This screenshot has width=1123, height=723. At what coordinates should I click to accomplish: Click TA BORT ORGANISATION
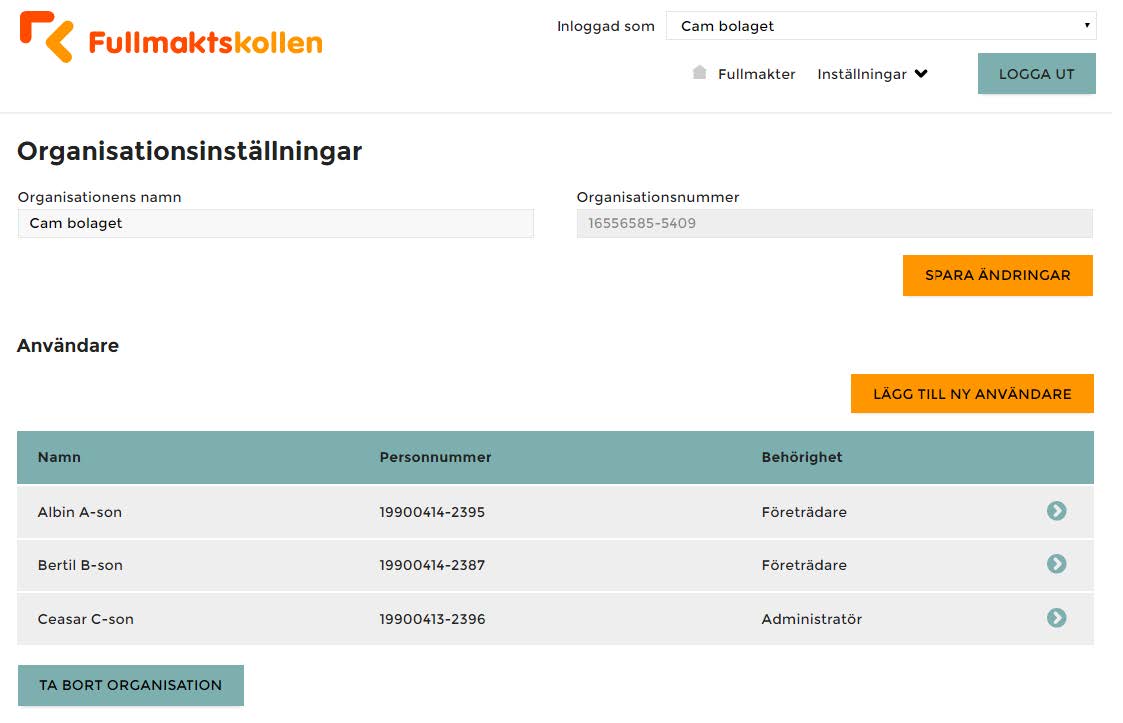click(x=130, y=685)
